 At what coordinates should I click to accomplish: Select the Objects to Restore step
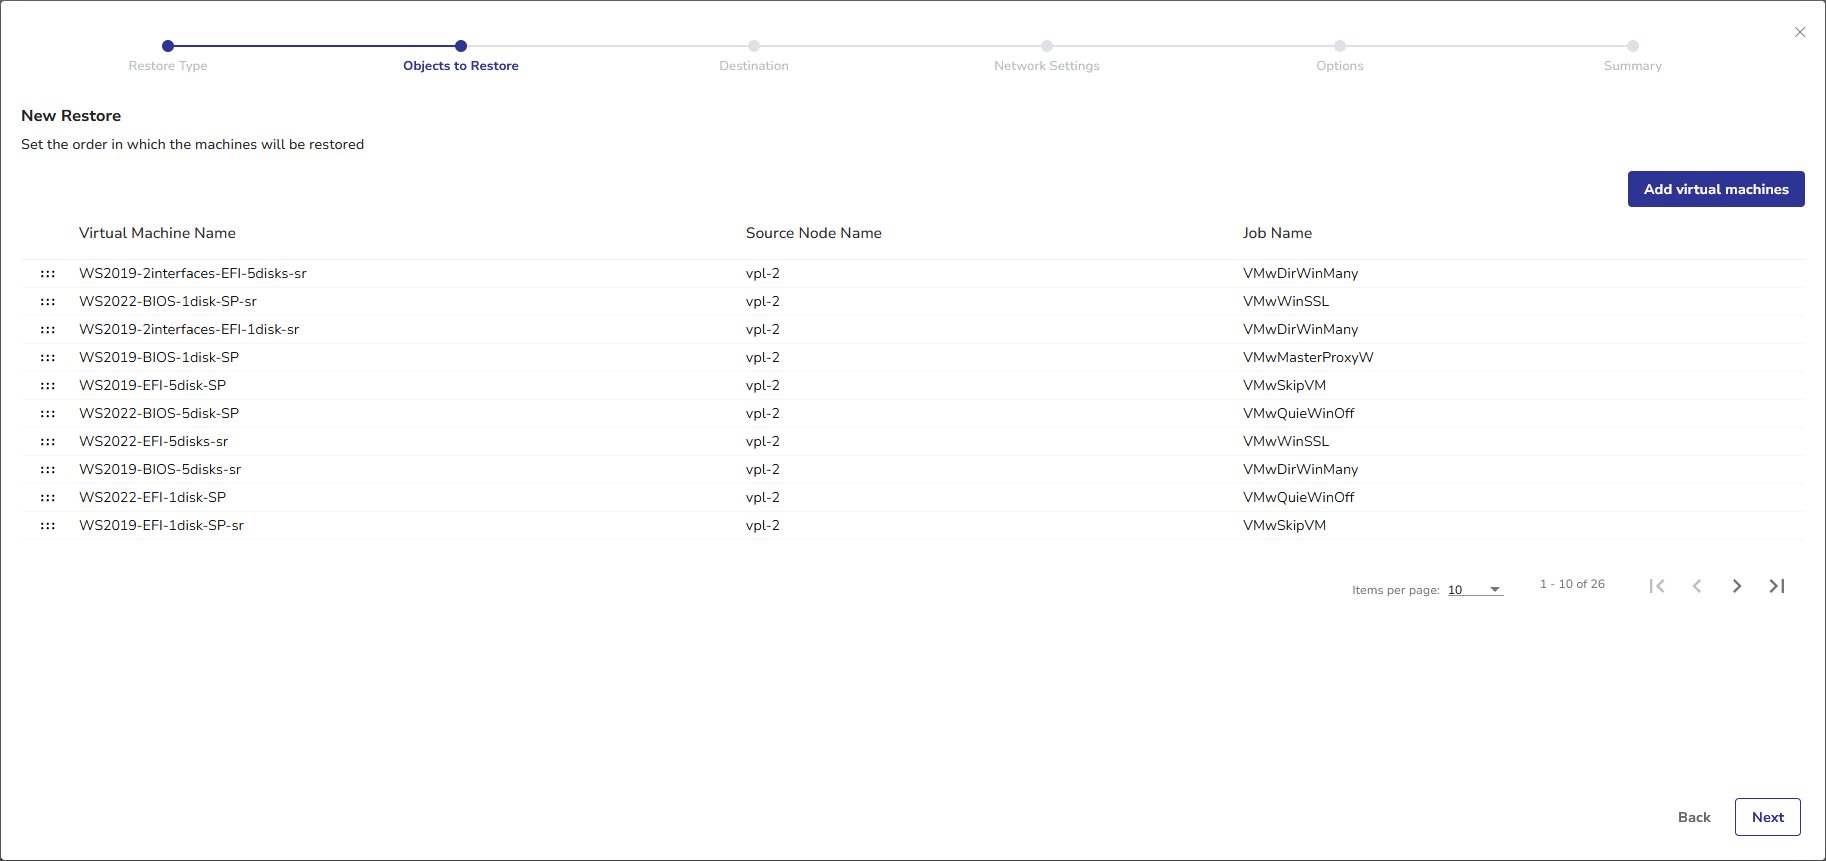tap(461, 46)
